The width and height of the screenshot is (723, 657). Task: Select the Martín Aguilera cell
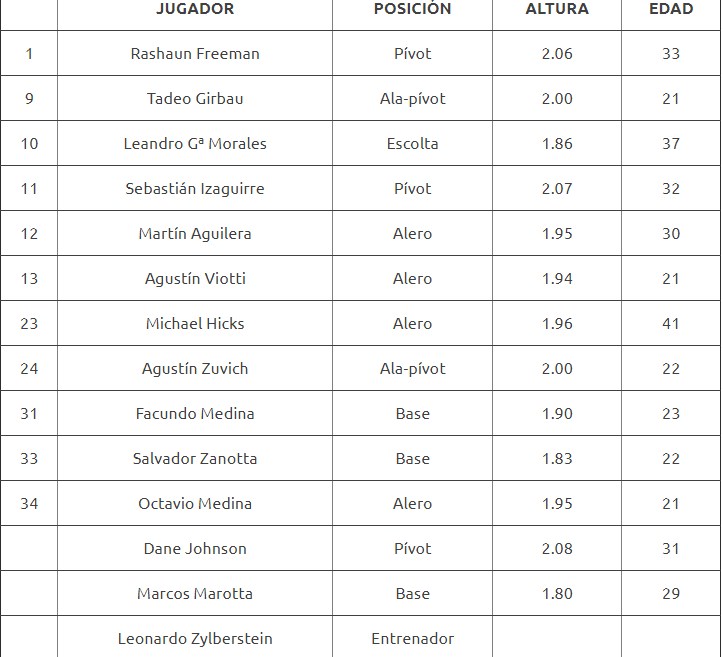point(195,234)
